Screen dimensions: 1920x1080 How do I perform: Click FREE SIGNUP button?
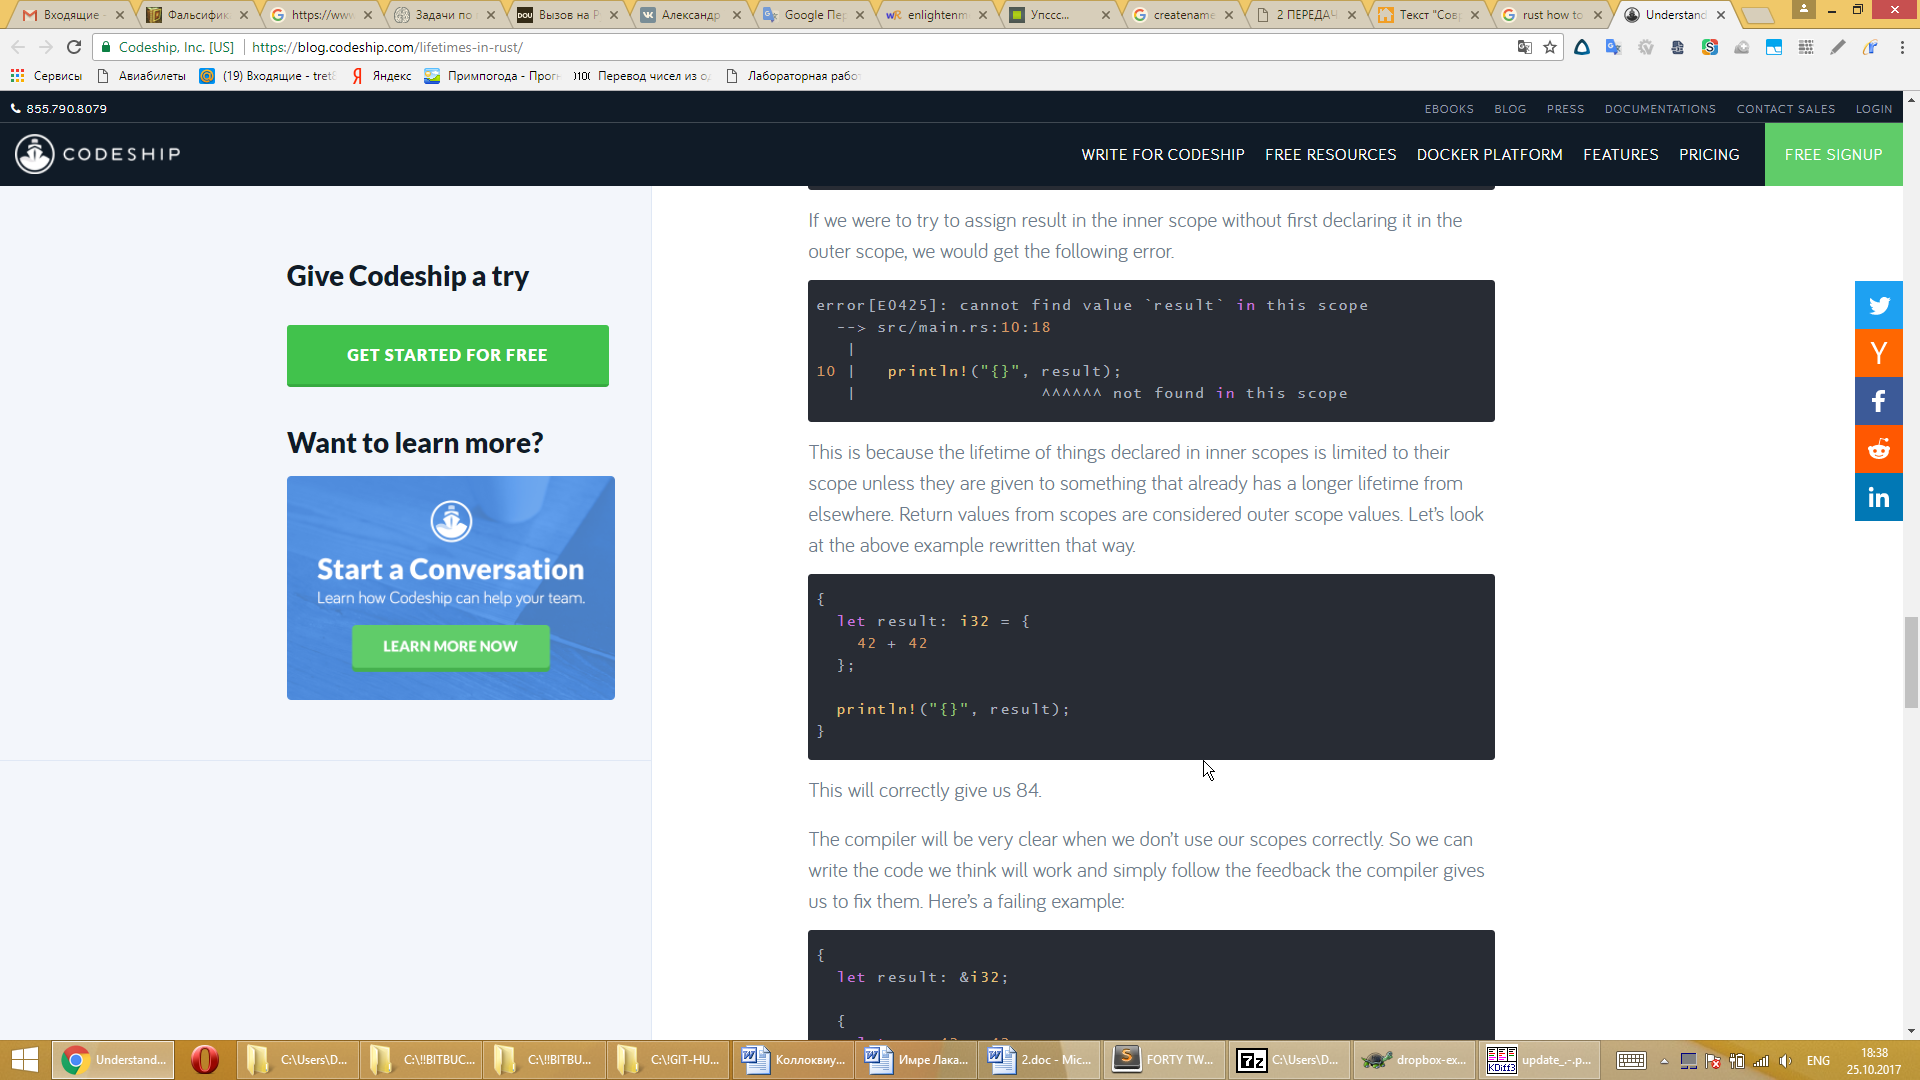[x=1832, y=155]
